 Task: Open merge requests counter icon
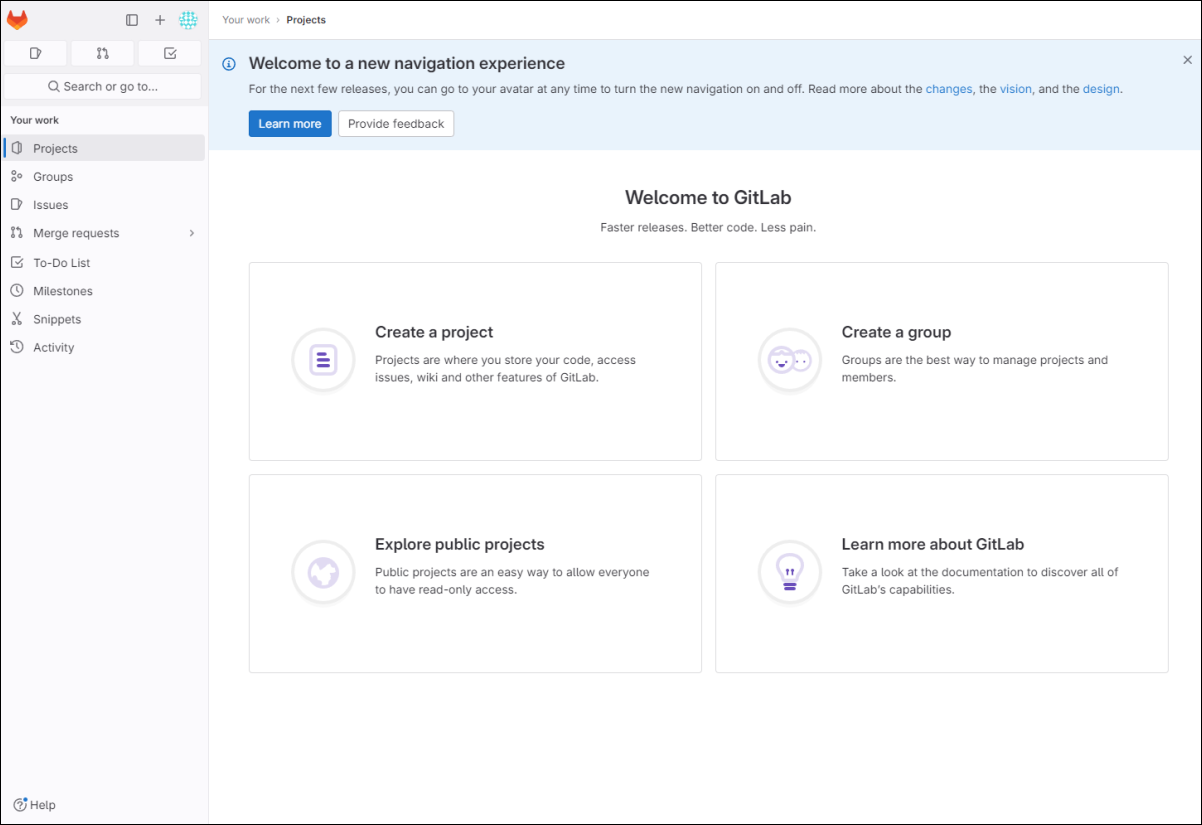(103, 53)
